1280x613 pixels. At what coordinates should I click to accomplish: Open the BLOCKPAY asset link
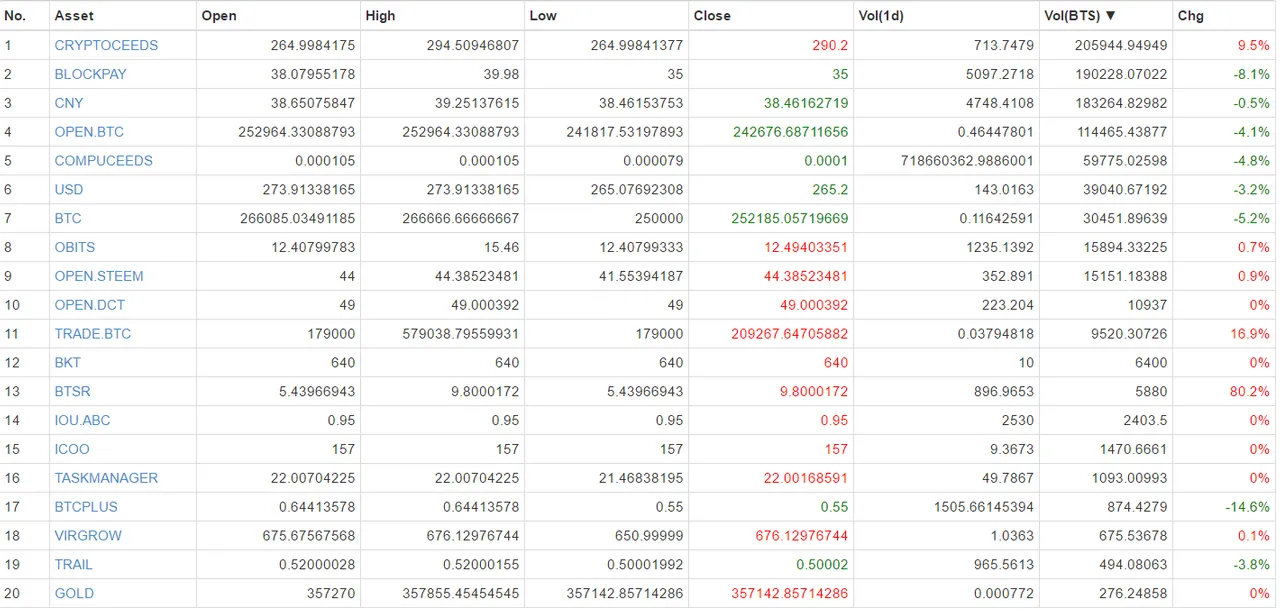[x=91, y=74]
